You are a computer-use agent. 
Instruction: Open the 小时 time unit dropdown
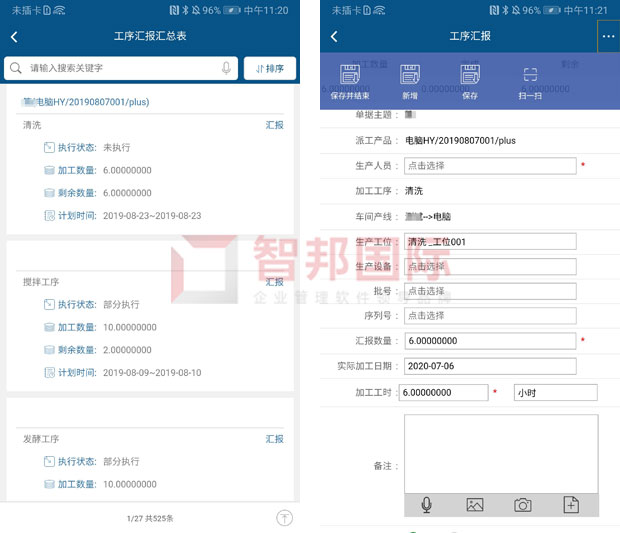point(555,393)
